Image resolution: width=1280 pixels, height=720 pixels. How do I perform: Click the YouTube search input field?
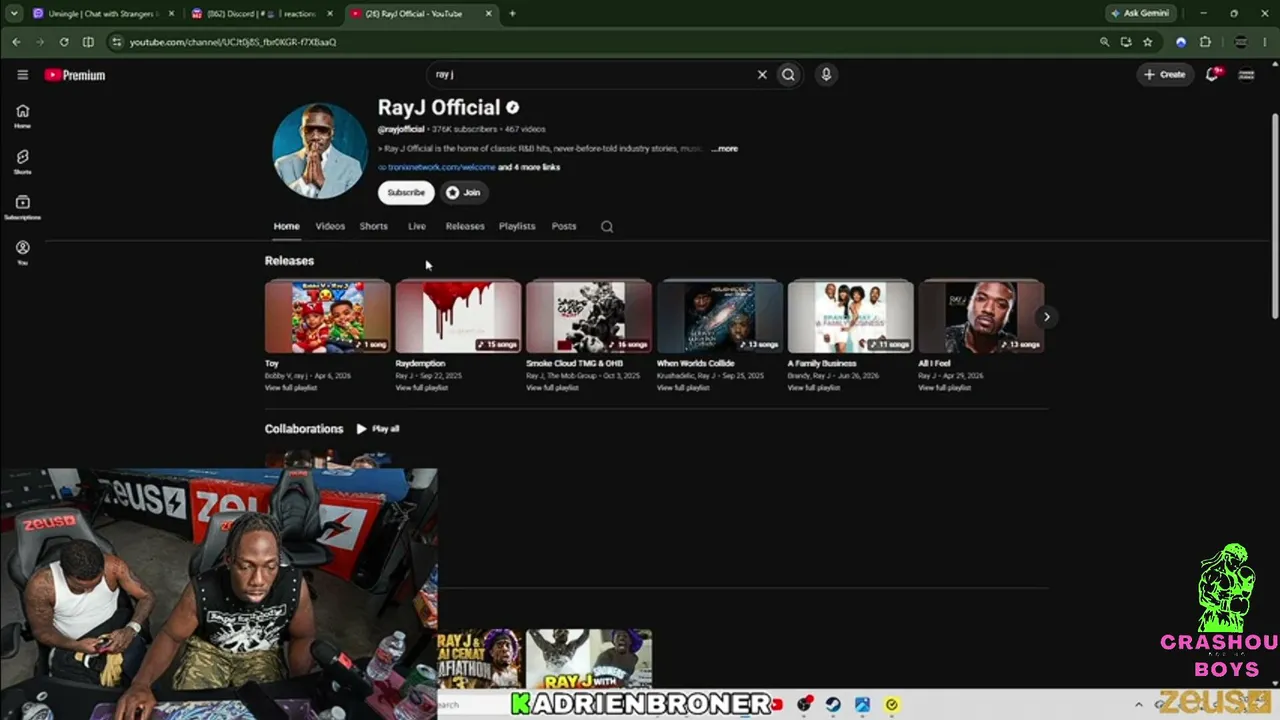pos(591,74)
